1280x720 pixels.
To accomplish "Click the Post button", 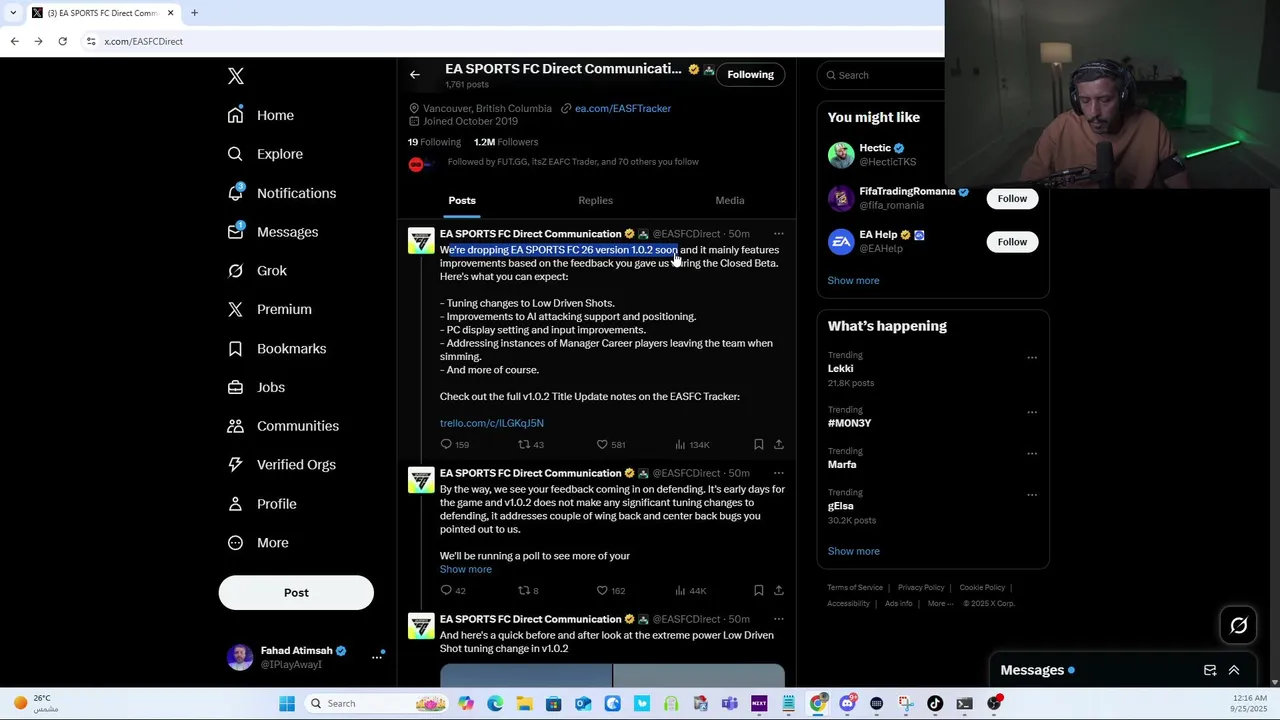I will (x=296, y=593).
